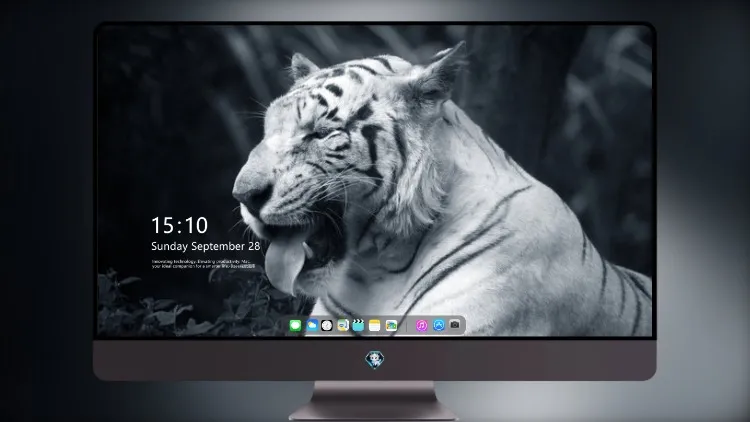Open the yellow Notes app
Viewport: 750px width, 422px height.
[x=375, y=325]
